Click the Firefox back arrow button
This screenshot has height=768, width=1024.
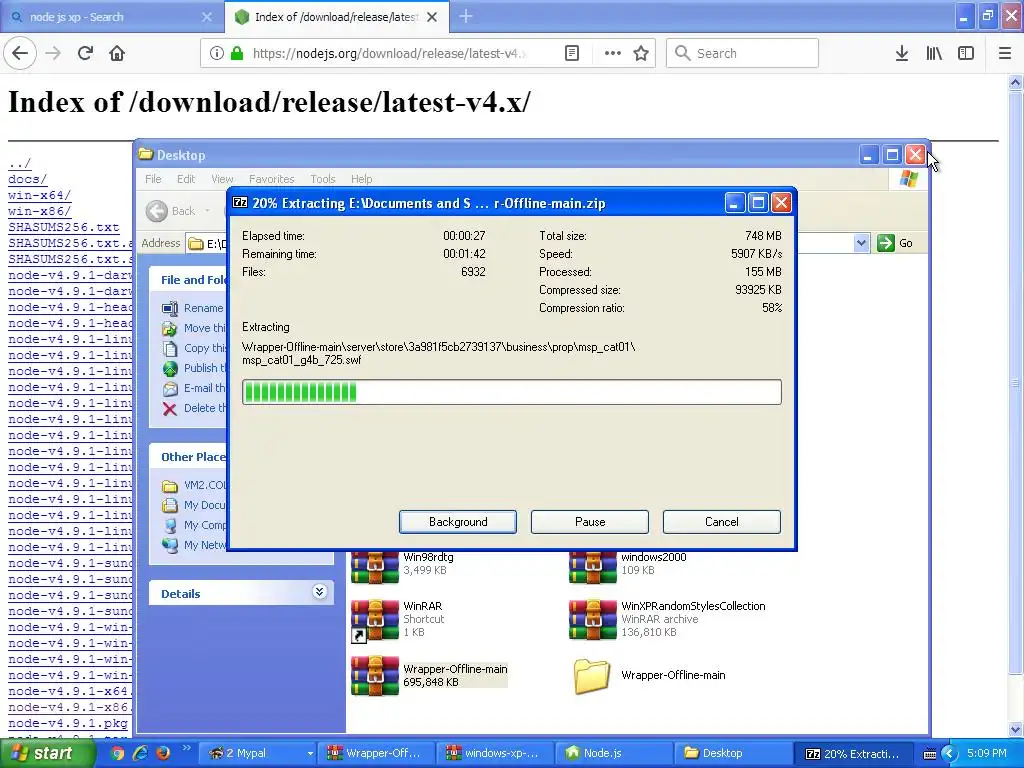pos(20,53)
